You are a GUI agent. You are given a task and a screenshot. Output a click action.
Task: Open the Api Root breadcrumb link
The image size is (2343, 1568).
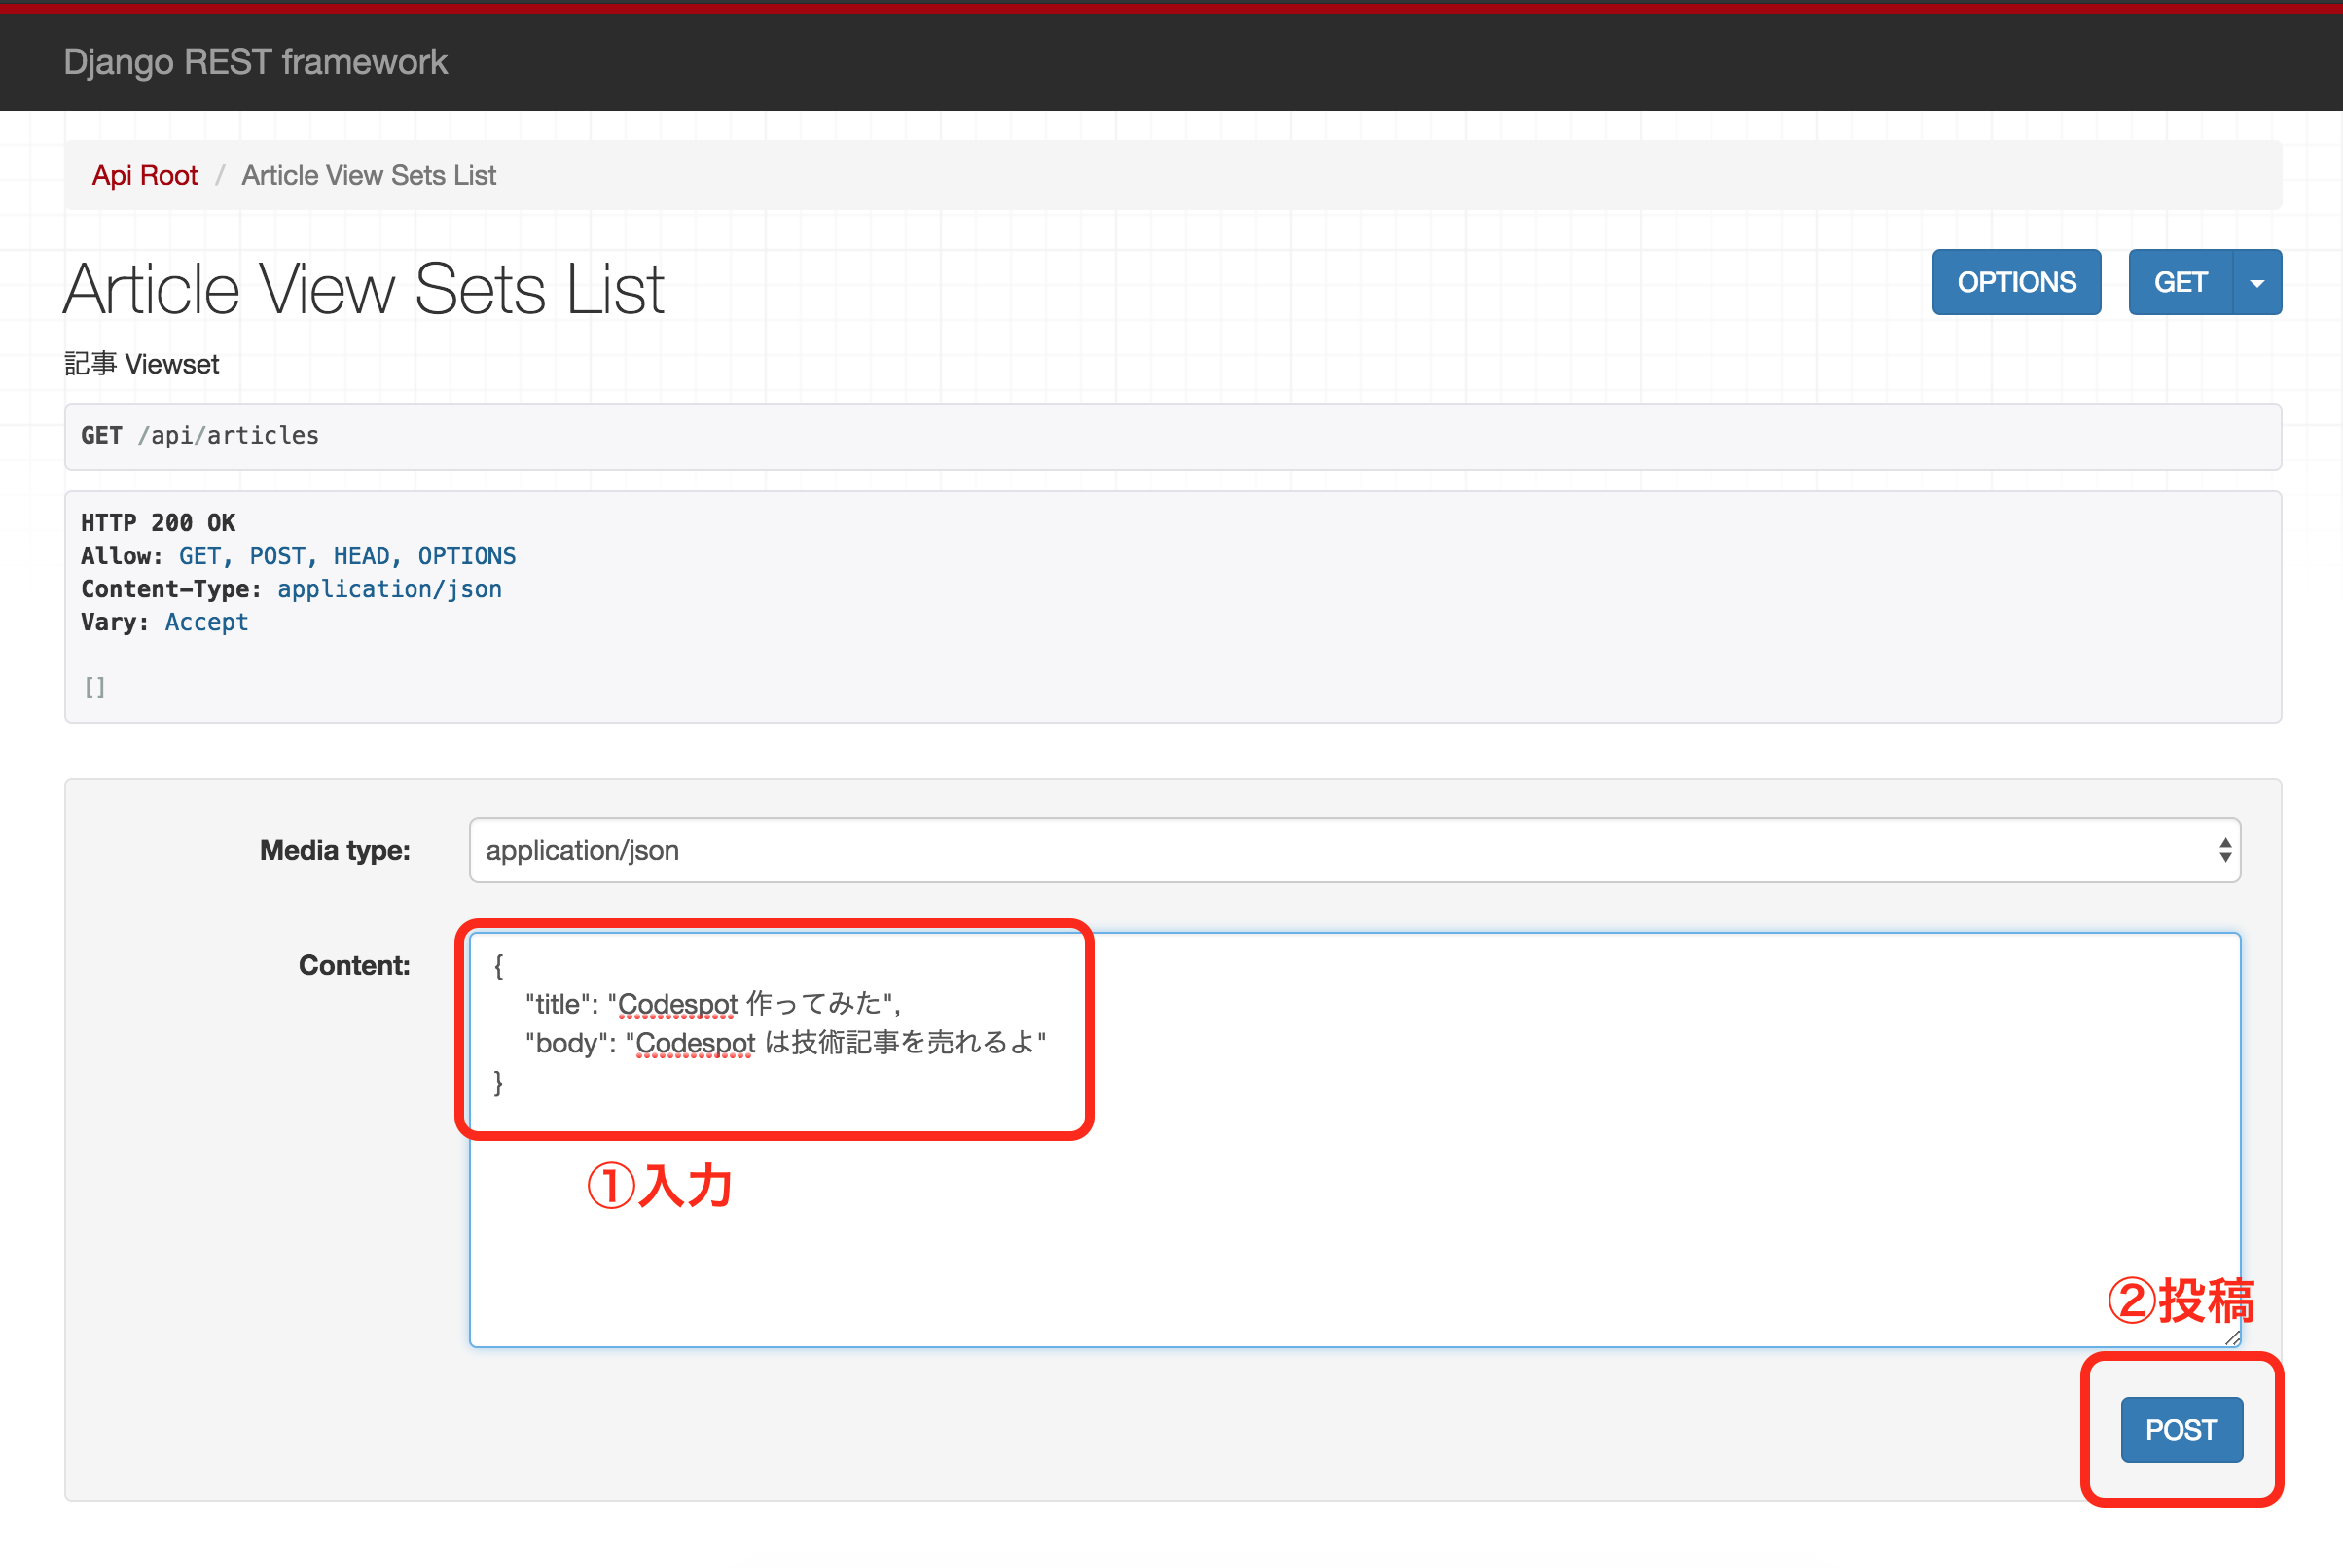click(145, 175)
